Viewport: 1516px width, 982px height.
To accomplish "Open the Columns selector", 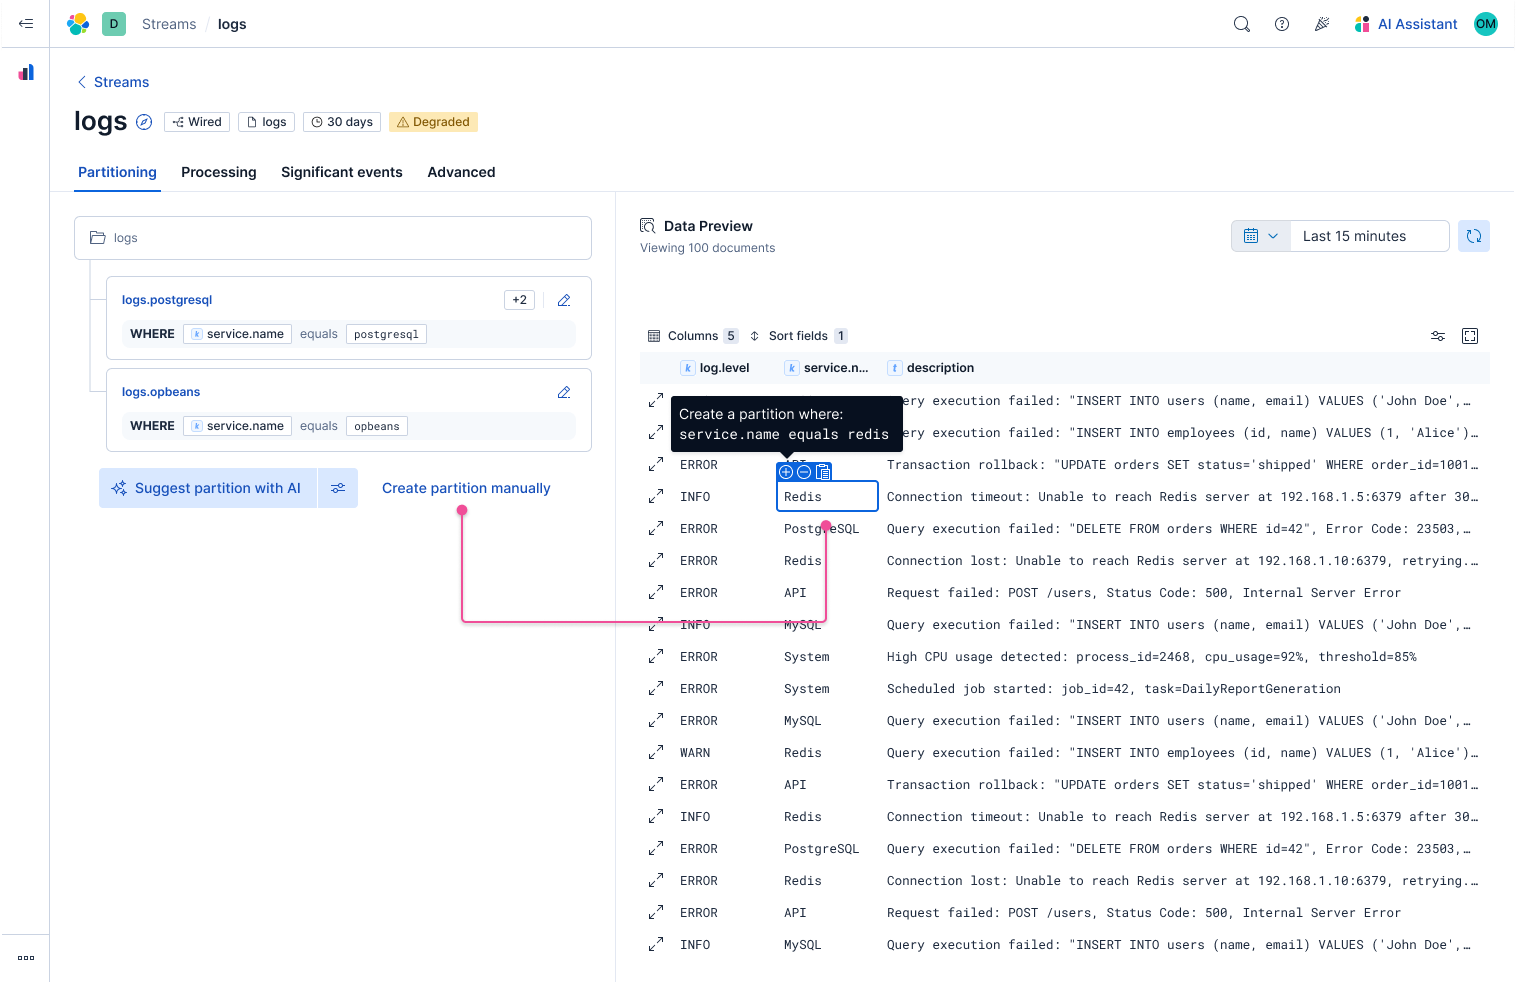I will click(693, 336).
